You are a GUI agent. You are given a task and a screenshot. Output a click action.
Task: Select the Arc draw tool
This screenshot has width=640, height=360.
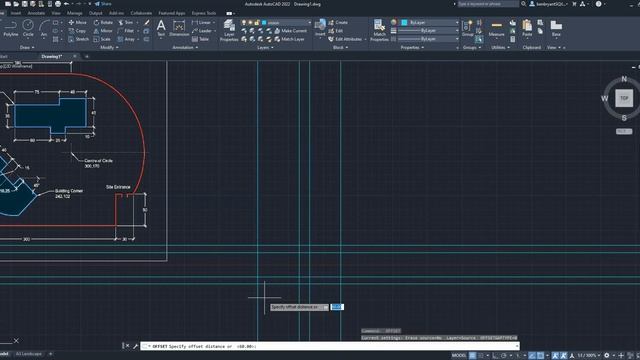point(44,28)
